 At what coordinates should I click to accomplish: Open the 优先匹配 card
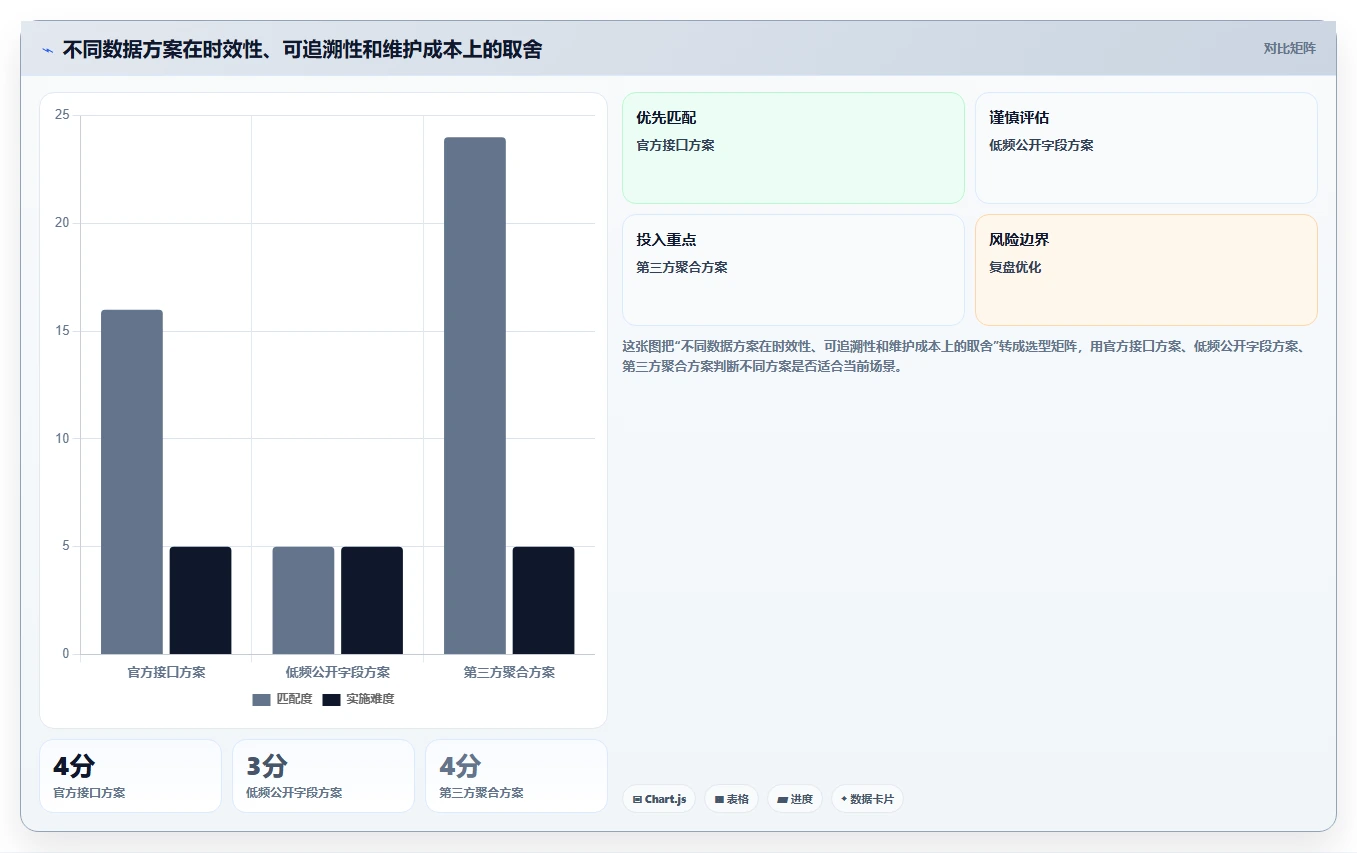(793, 148)
